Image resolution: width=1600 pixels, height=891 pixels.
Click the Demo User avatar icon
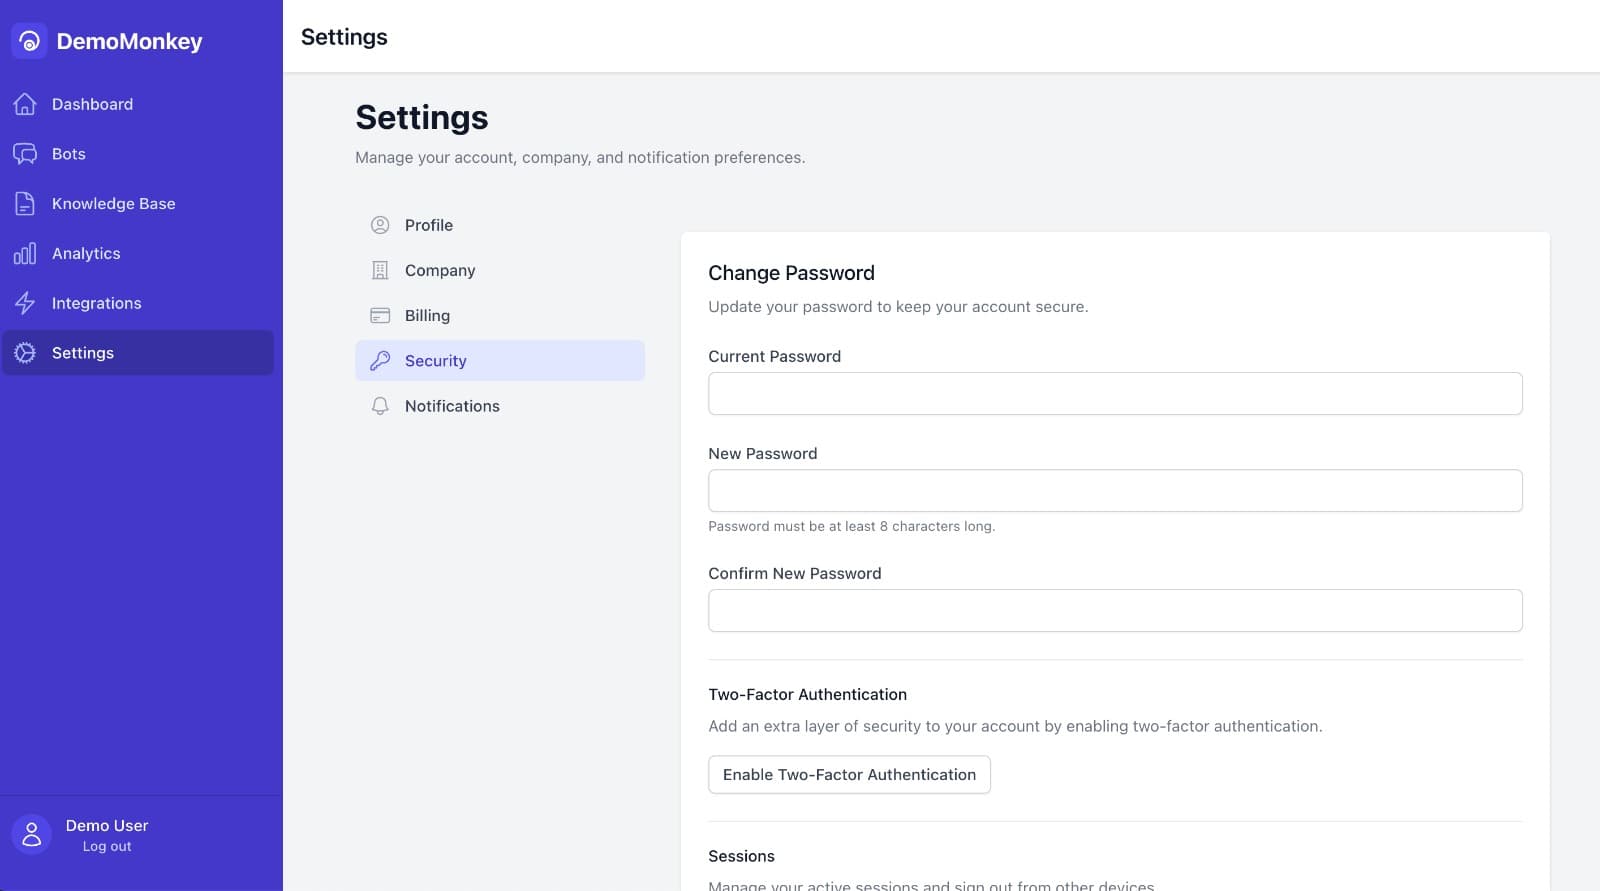pos(31,834)
